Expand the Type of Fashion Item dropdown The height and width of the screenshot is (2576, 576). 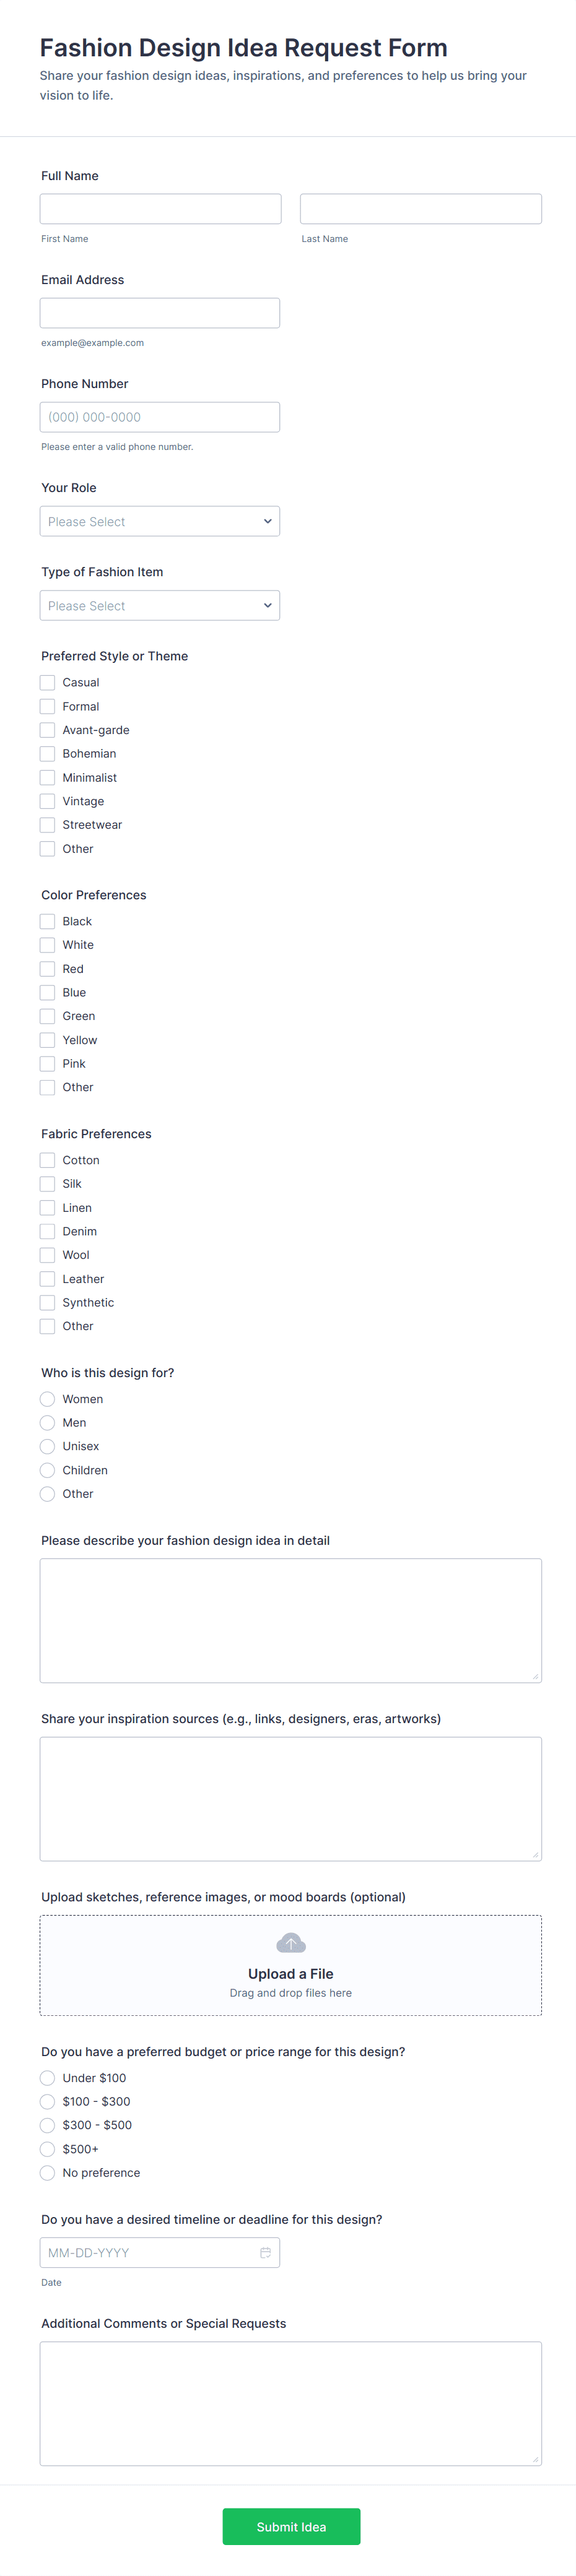(160, 605)
